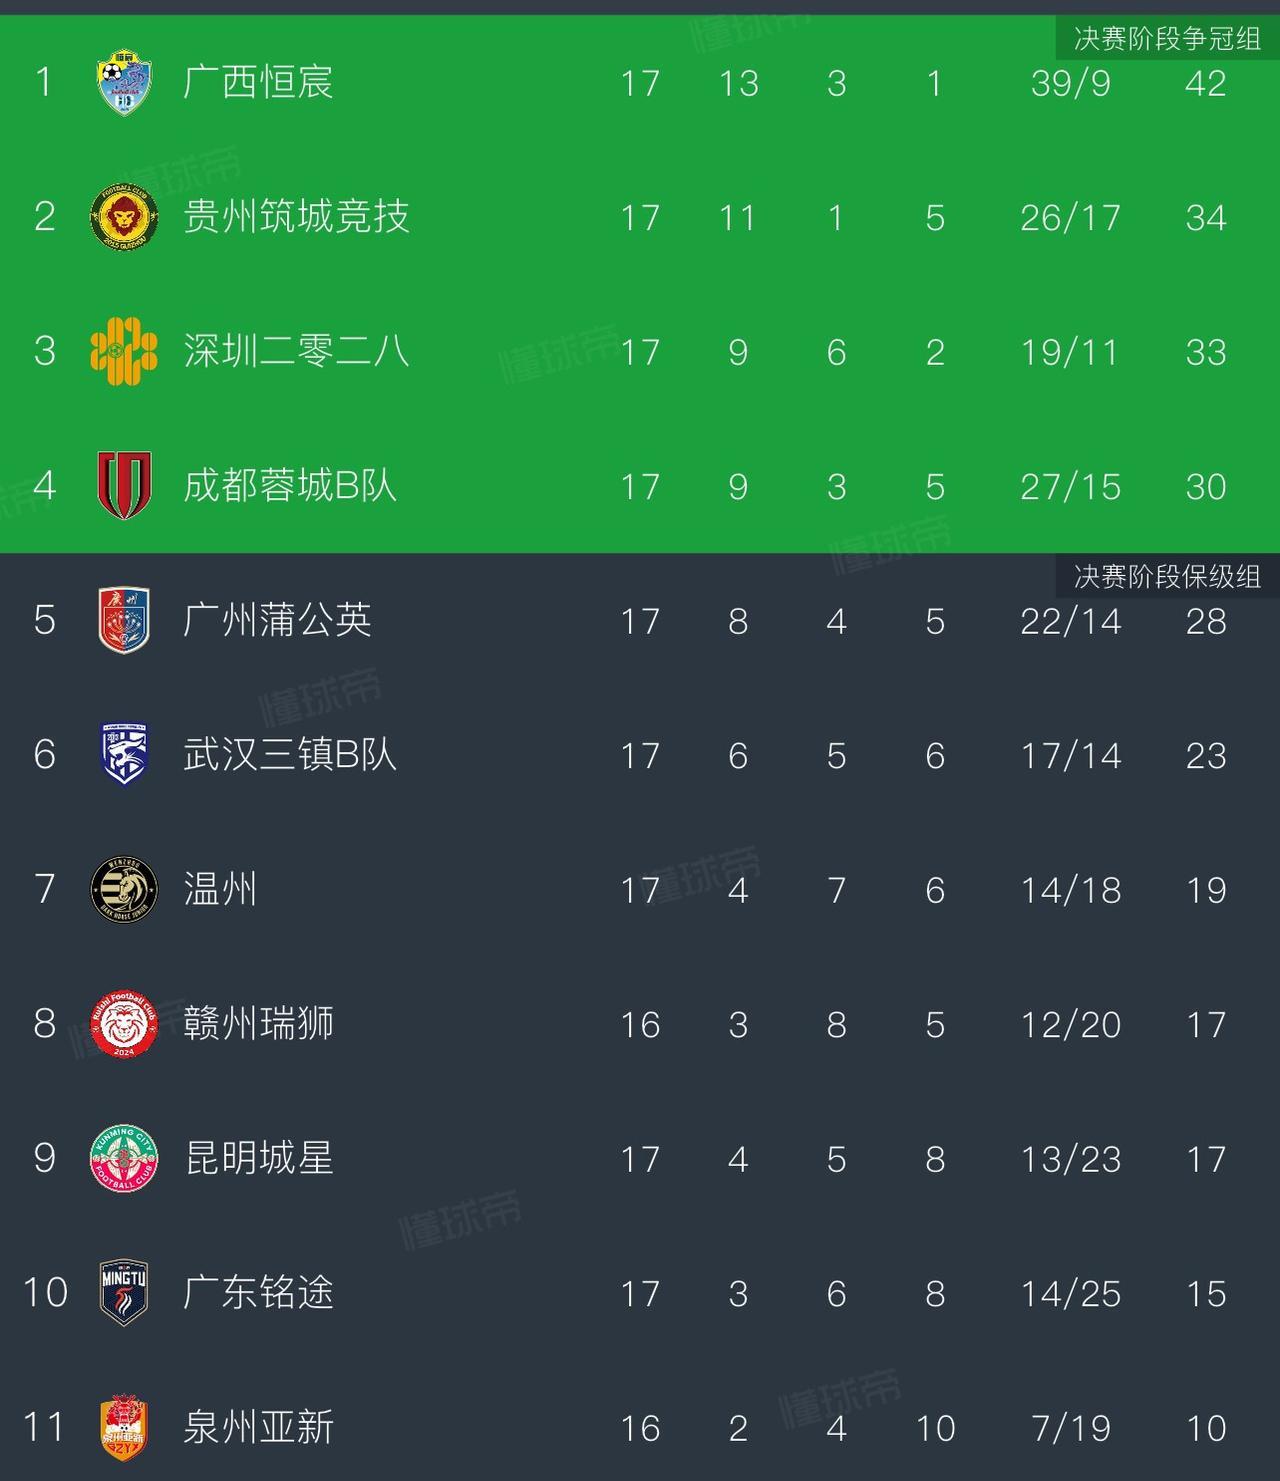The image size is (1280, 1481).
Task: Click the 广州蒲公英 club badge
Action: click(x=124, y=620)
